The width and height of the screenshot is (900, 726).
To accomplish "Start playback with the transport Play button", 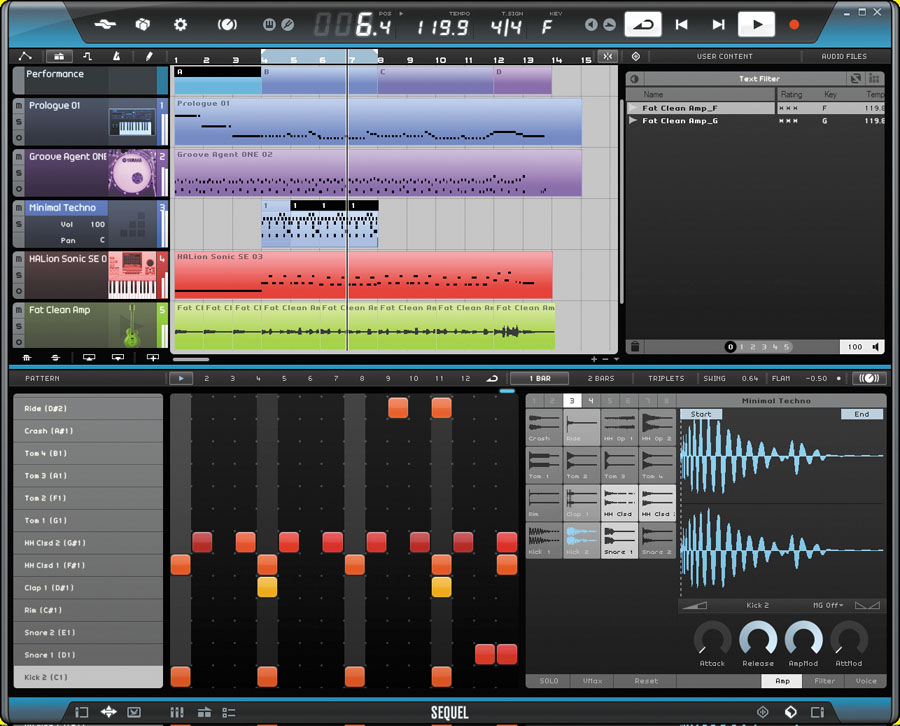I will pos(757,24).
